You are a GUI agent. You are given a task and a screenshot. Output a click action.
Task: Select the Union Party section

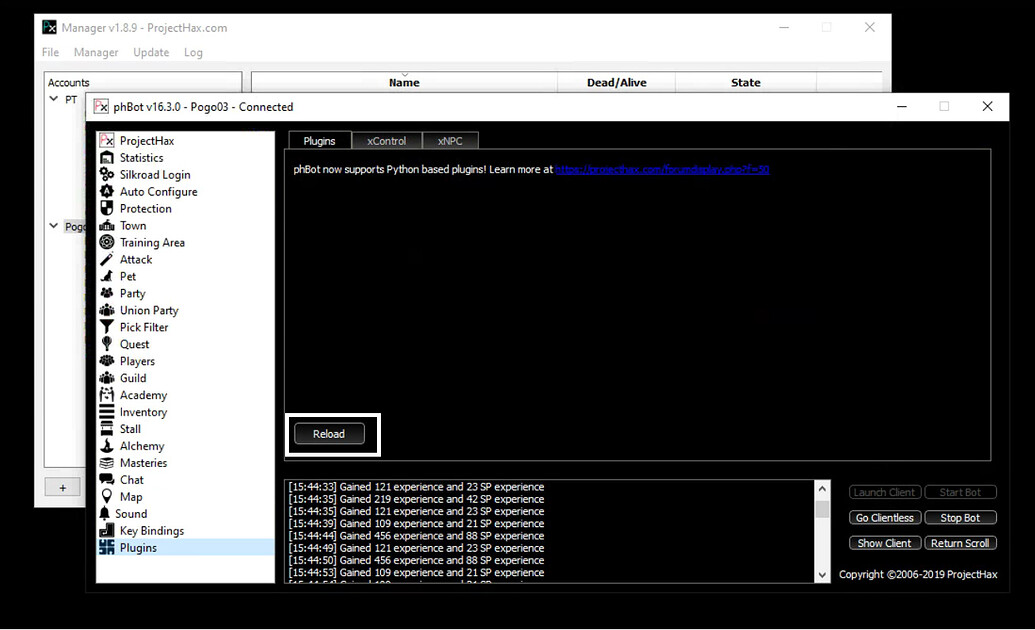coord(147,310)
